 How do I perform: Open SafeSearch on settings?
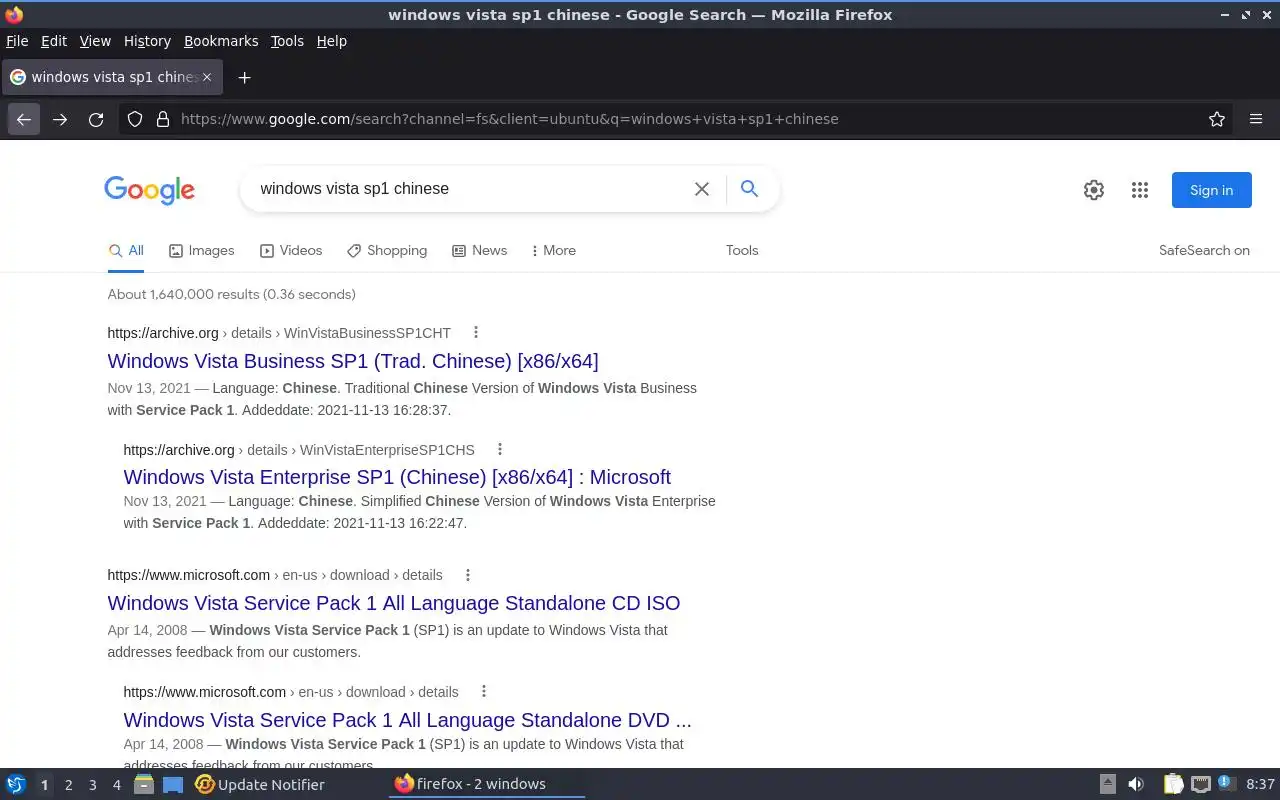tap(1204, 251)
